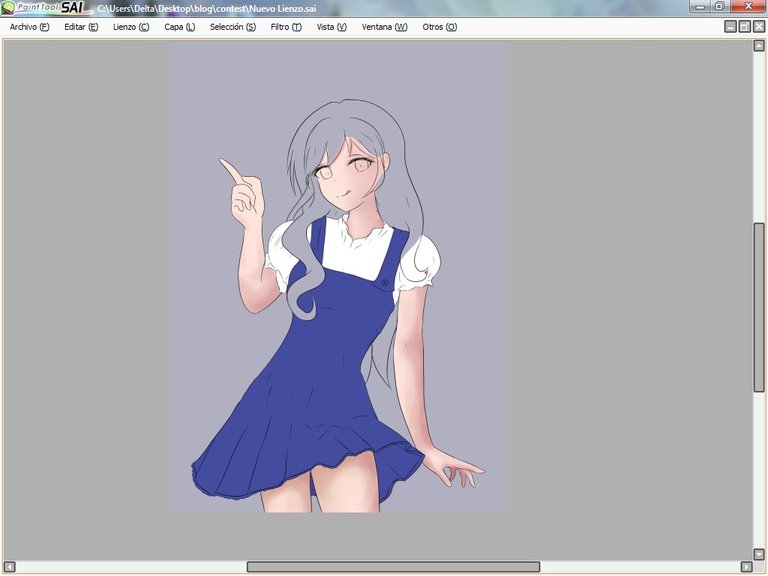The image size is (768, 576).
Task: Open the Filtro menu
Action: 286,27
